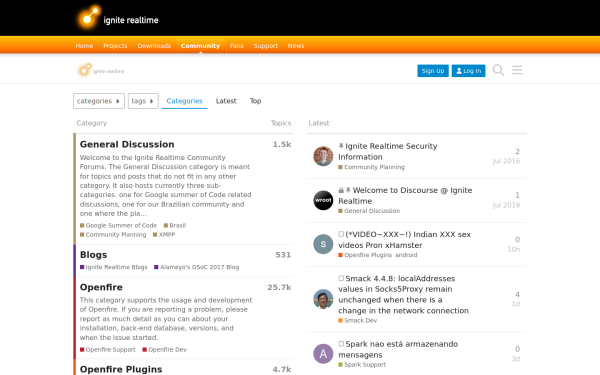This screenshot has height=375, width=600.
Task: Expand the tags dropdown
Action: [143, 101]
